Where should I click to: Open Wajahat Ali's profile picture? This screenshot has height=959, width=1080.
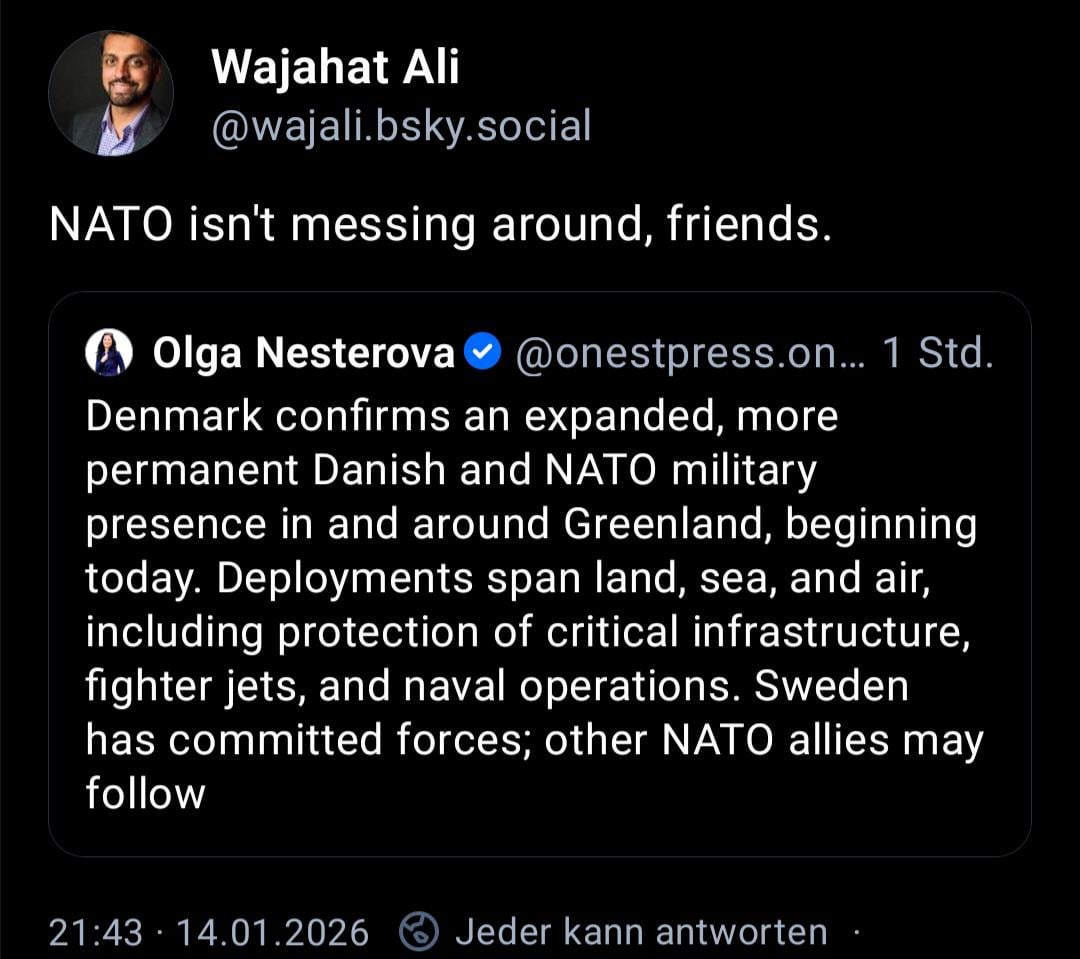111,94
